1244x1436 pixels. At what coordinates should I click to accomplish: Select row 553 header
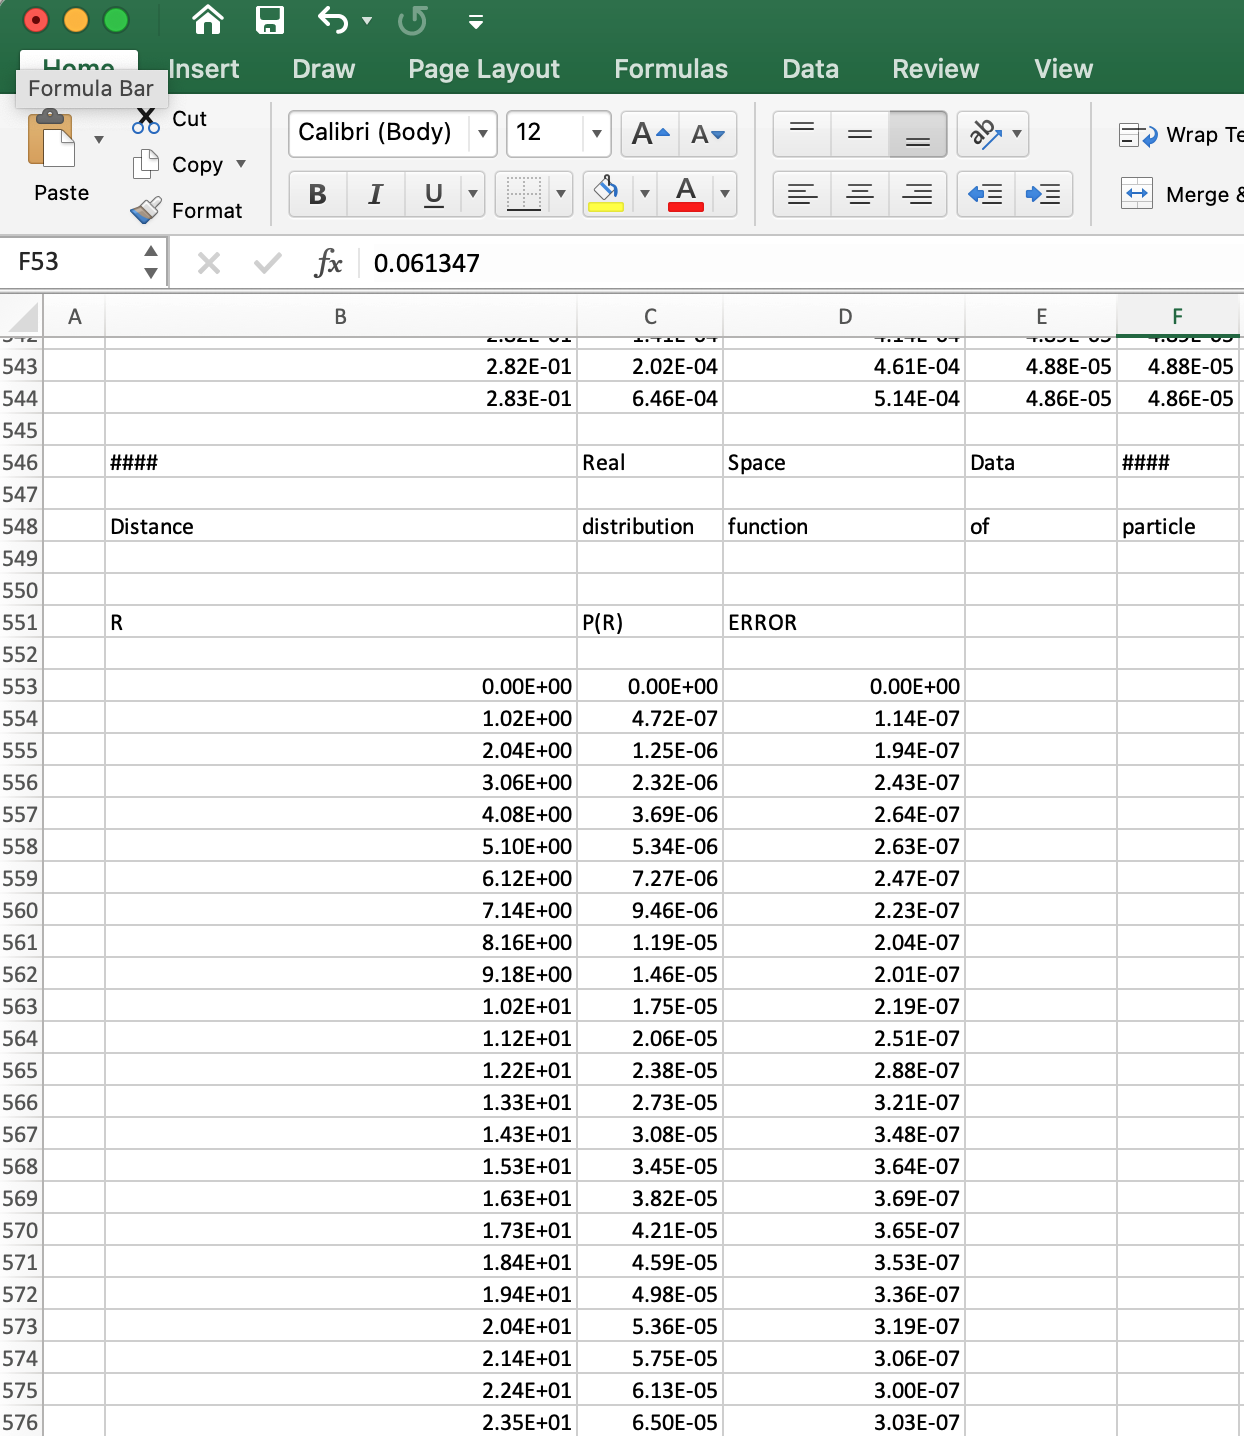click(x=21, y=686)
